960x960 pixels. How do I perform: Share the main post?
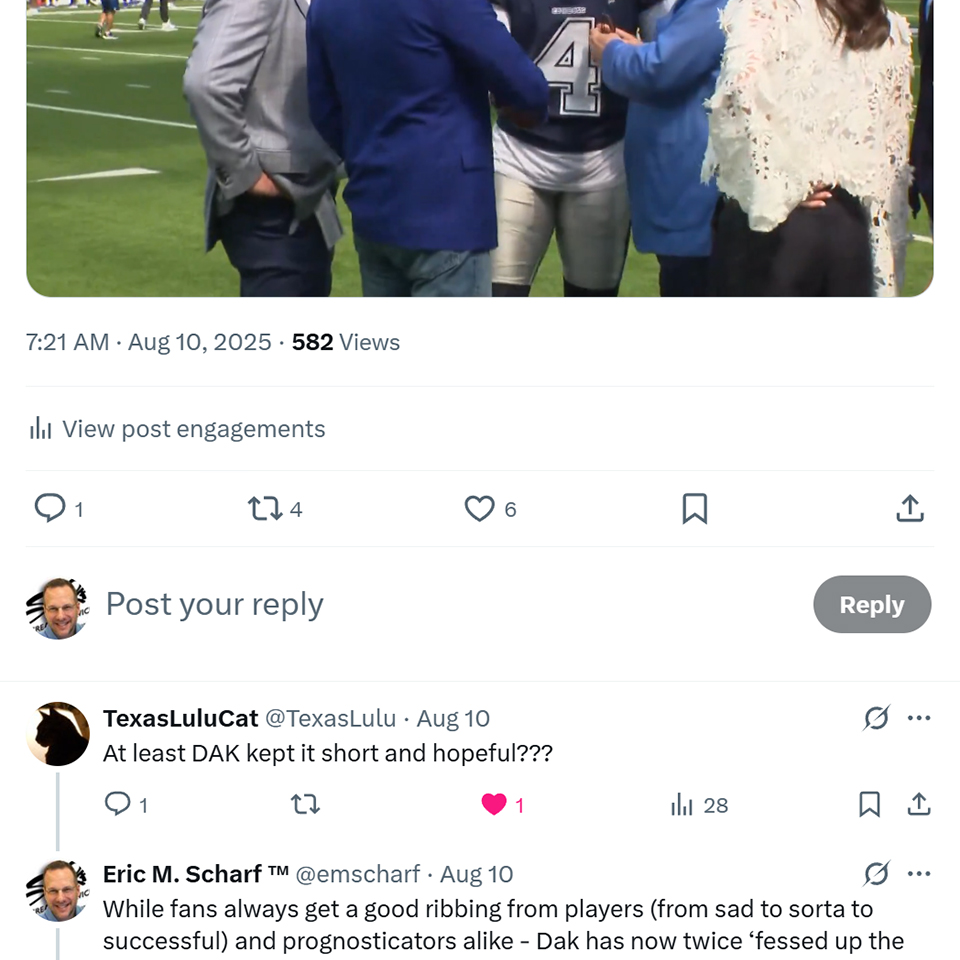tap(909, 509)
